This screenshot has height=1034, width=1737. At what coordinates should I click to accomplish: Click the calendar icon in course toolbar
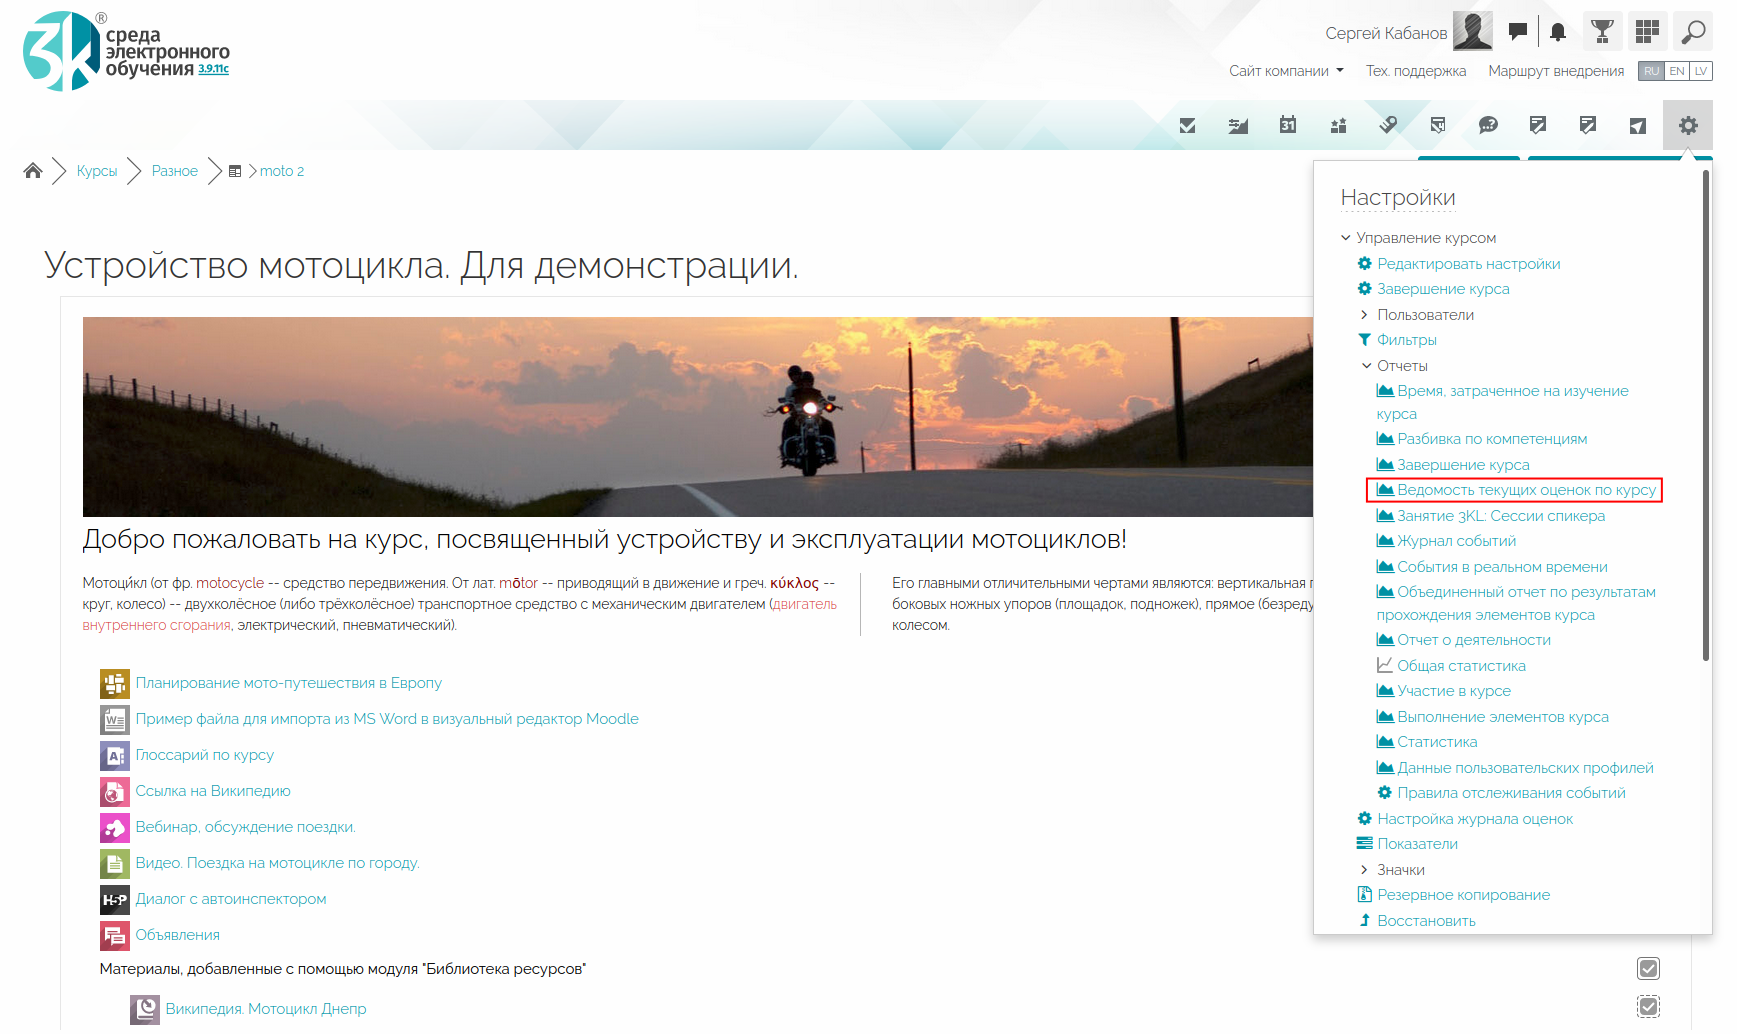coord(1288,125)
